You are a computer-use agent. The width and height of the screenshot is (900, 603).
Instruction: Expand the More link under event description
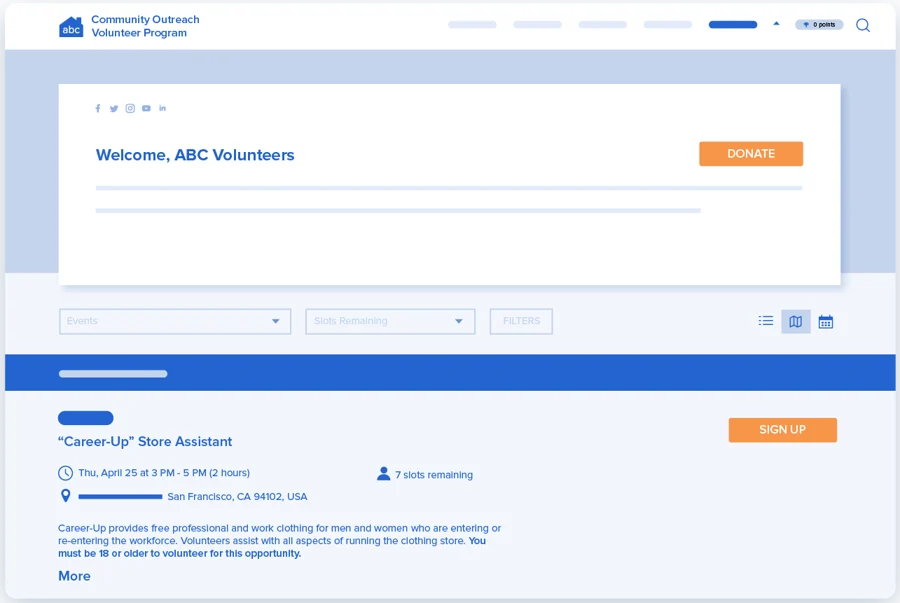pyautogui.click(x=74, y=576)
